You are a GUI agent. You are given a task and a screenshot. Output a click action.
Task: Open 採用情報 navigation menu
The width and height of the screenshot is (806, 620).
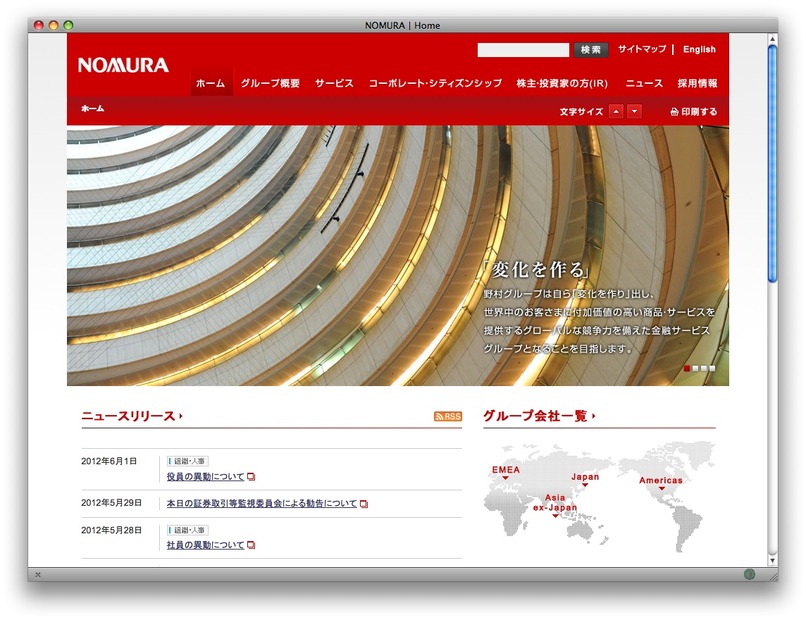point(697,83)
